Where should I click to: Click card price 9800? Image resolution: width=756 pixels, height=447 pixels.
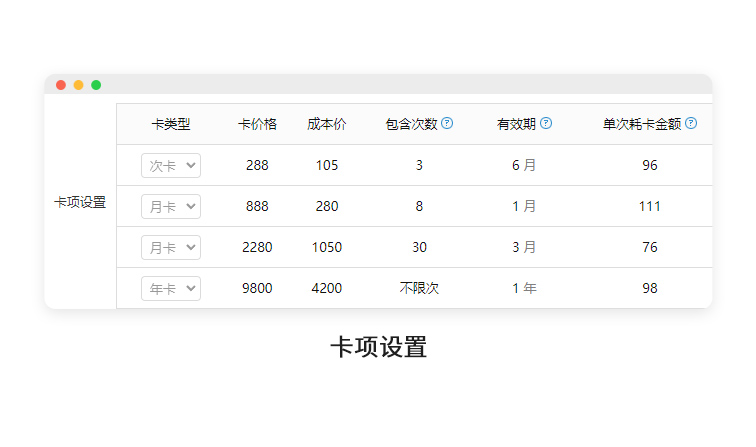pos(257,288)
